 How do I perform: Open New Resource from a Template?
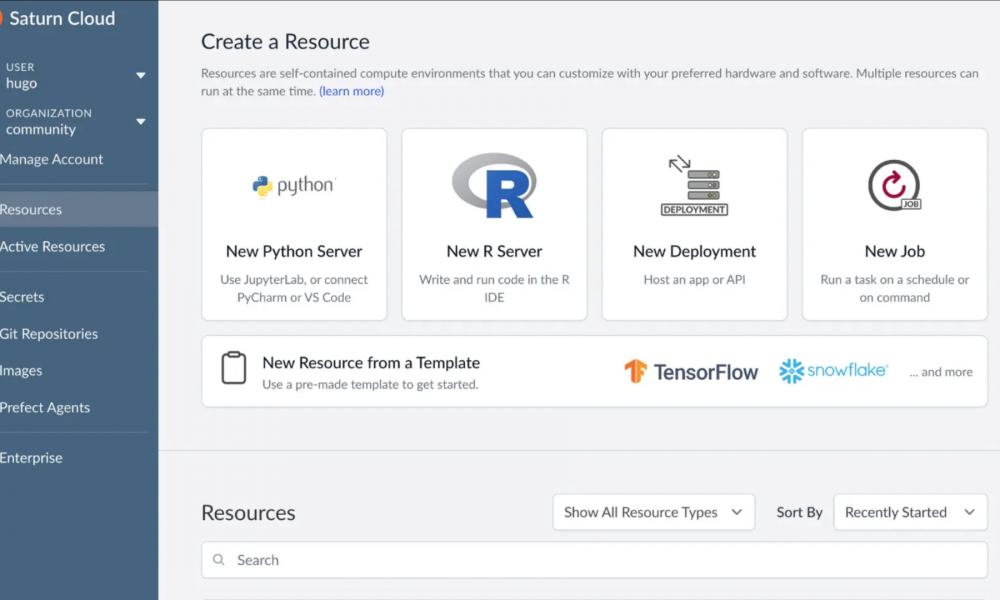594,371
